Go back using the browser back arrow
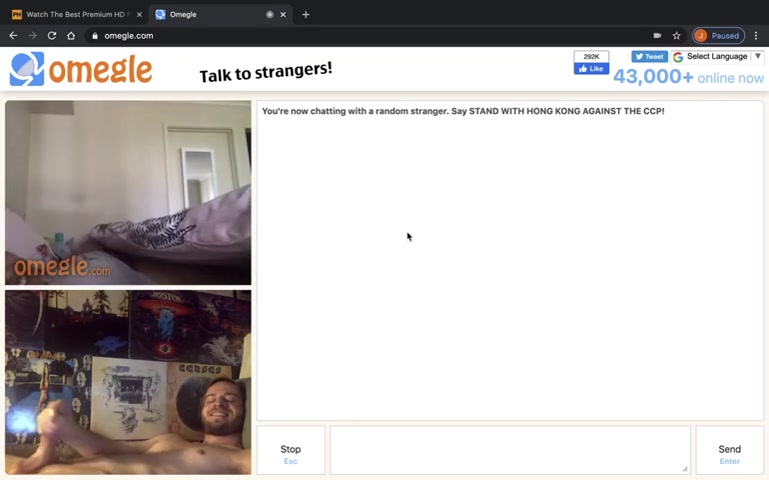769x480 pixels. (13, 36)
